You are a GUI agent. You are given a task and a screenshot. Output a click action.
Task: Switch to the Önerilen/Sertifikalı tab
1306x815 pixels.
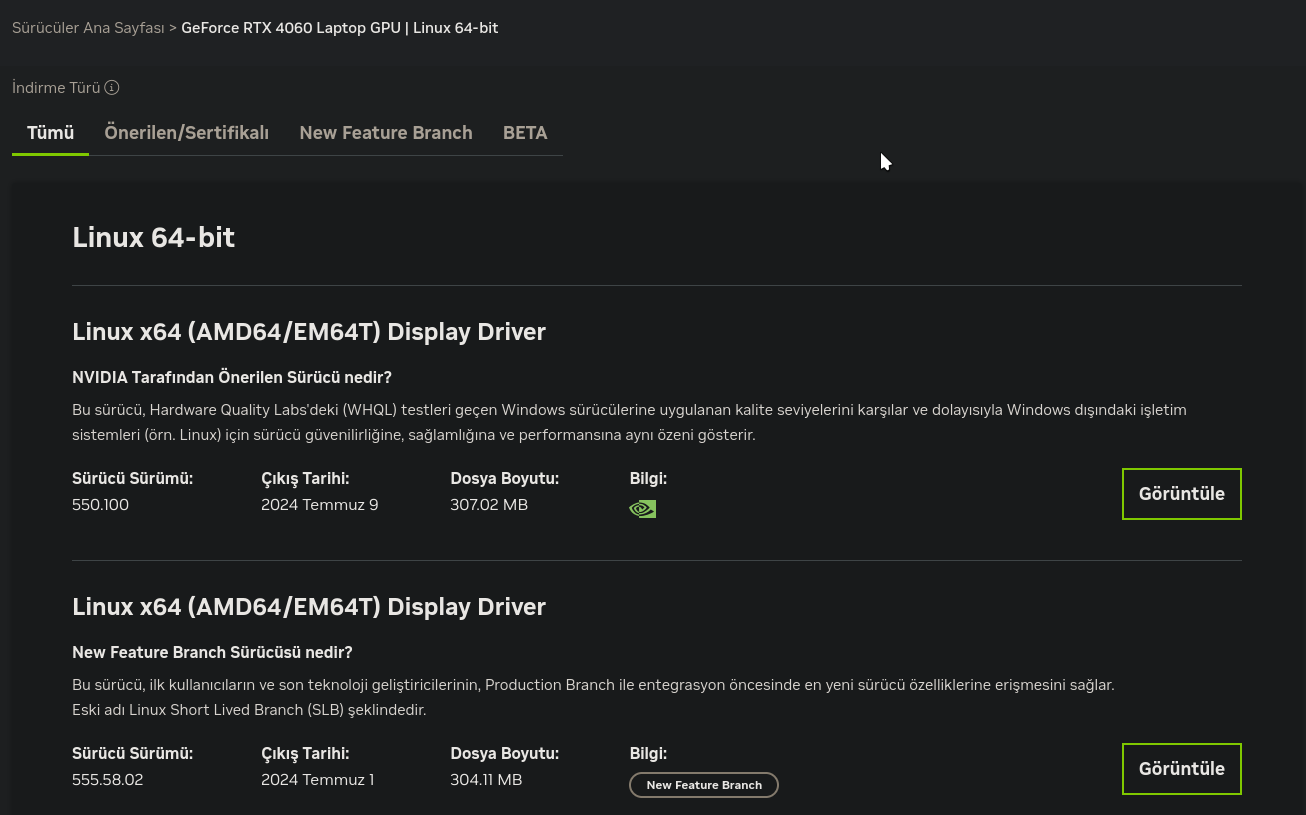coord(186,133)
